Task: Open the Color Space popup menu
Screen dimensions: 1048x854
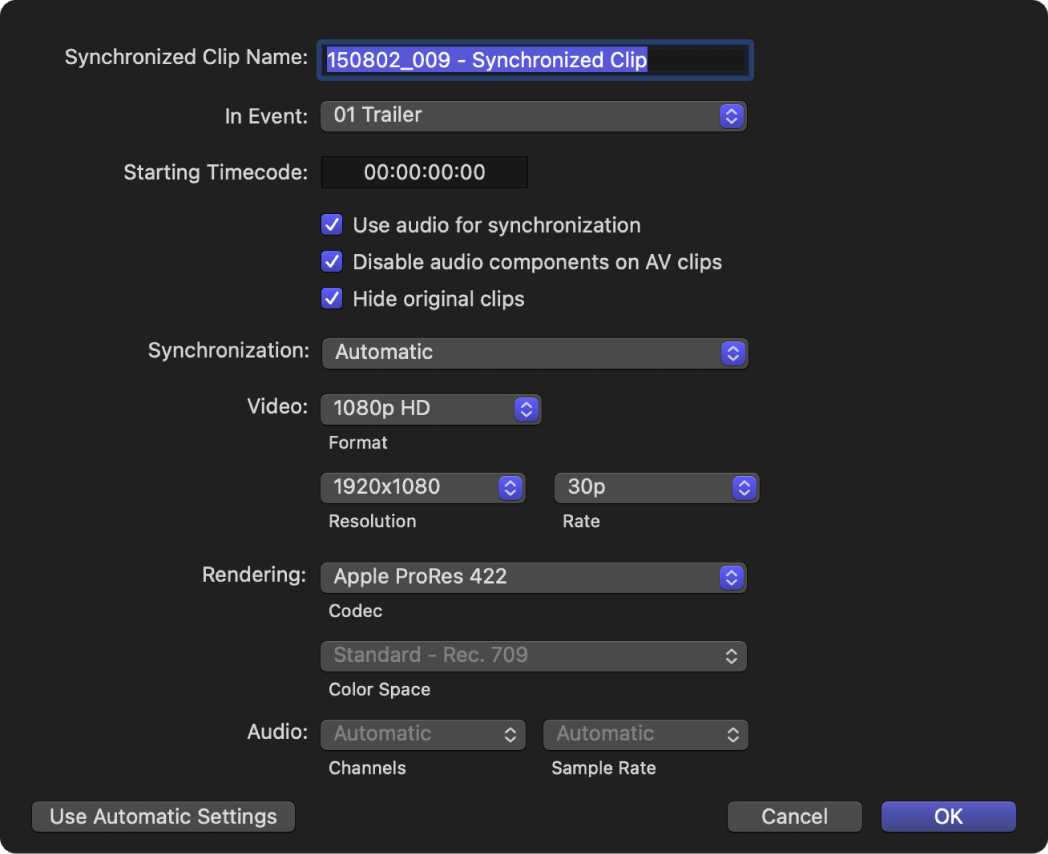Action: (534, 656)
